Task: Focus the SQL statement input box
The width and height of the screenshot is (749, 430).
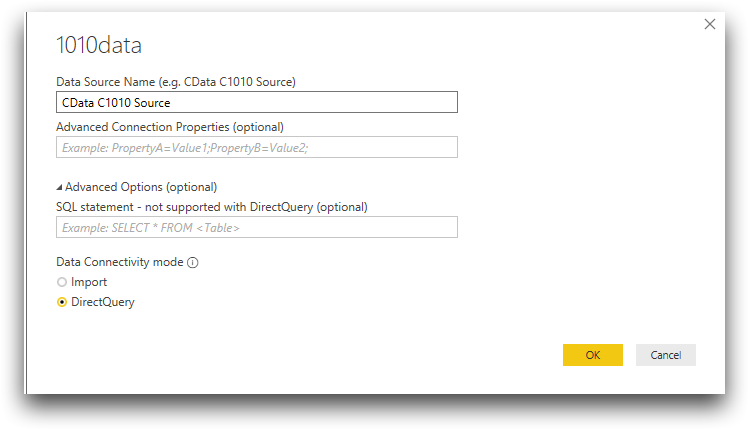Action: tap(257, 227)
